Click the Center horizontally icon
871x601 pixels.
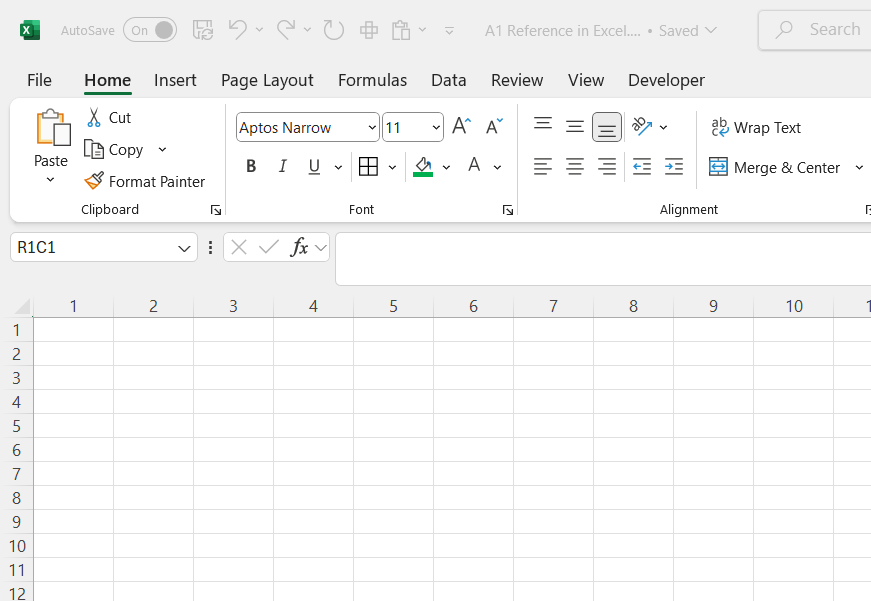(x=575, y=166)
